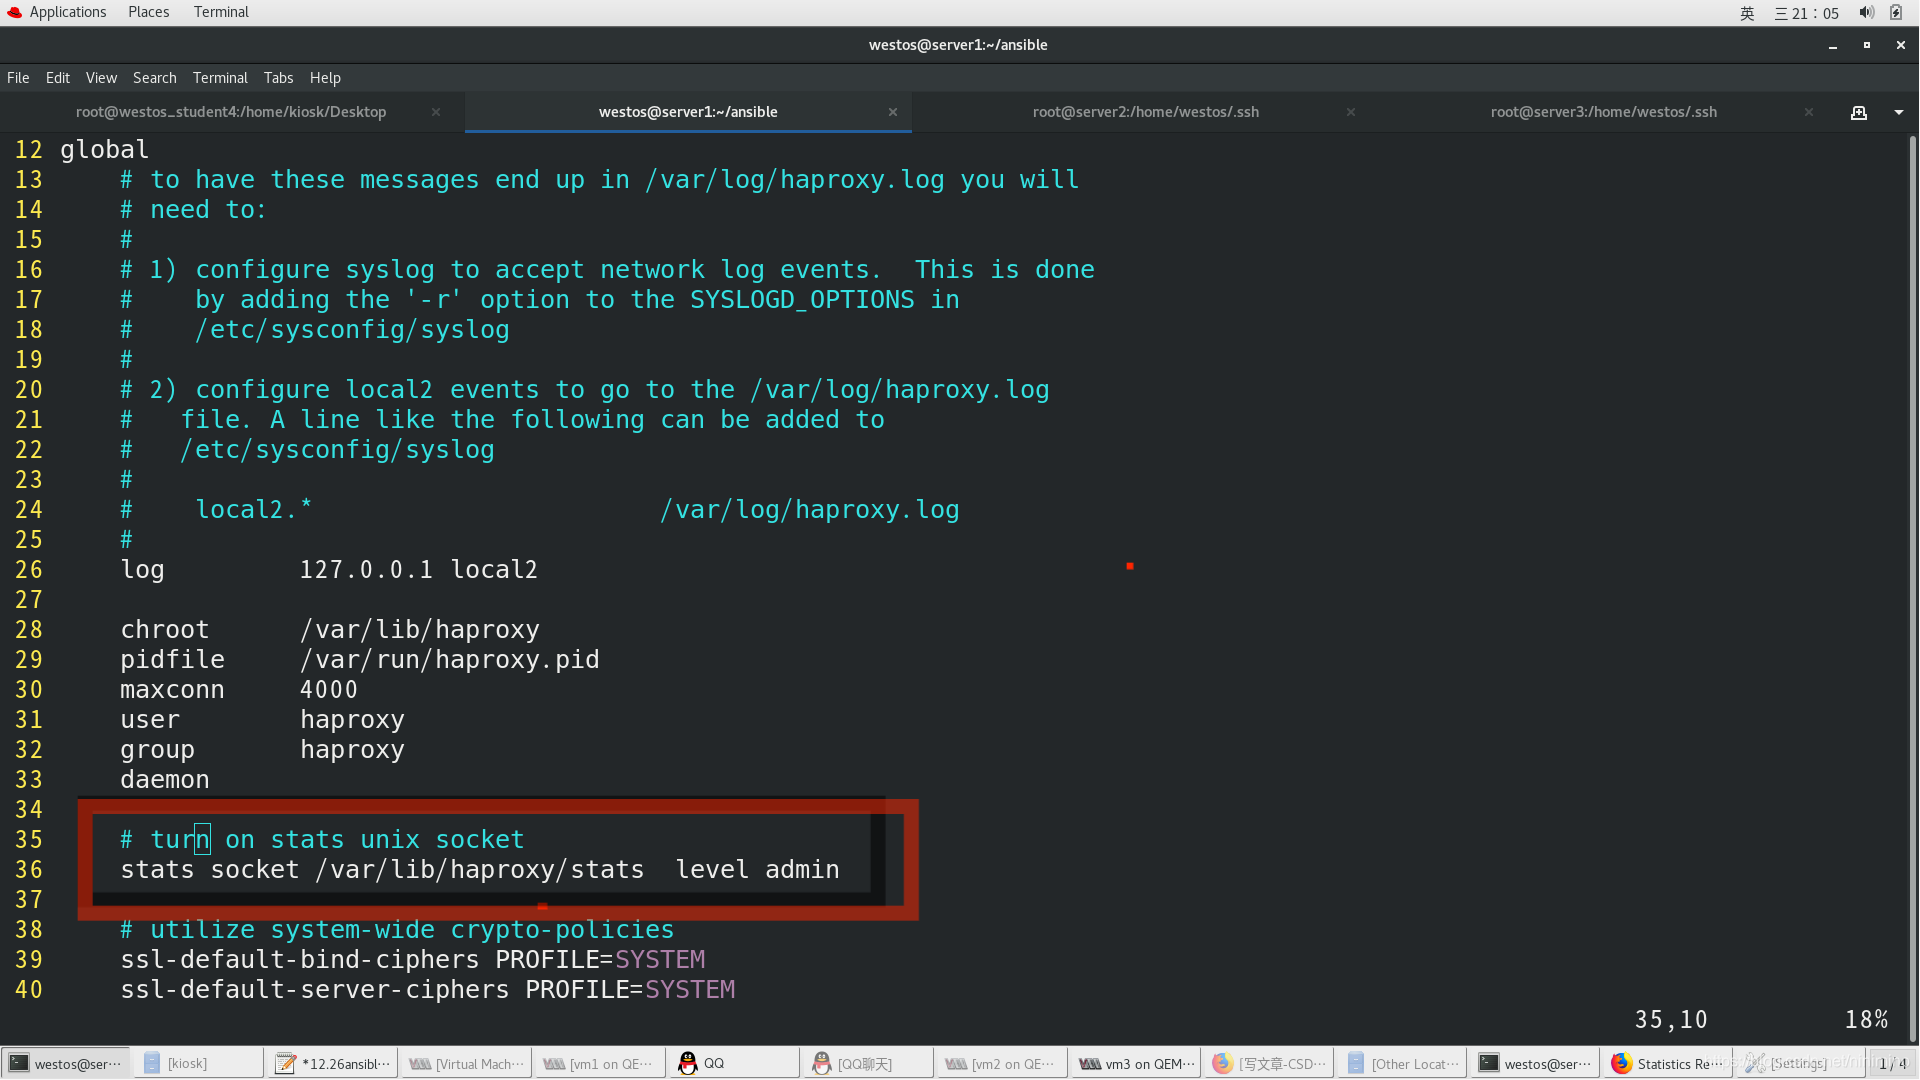
Task: Open the [写文章-CSD browser taskbar item
Action: point(1268,1063)
